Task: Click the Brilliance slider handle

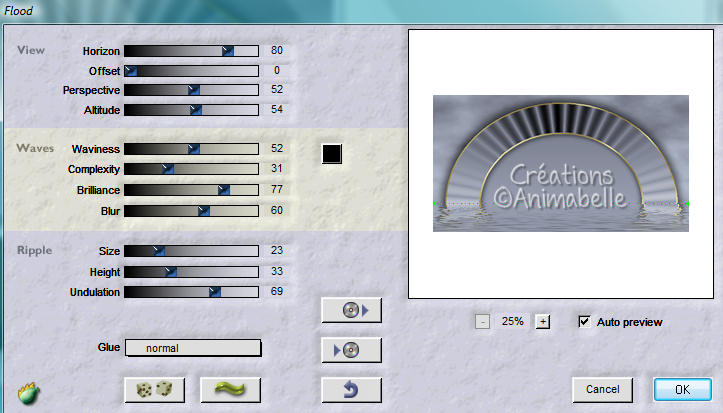Action: (x=224, y=190)
